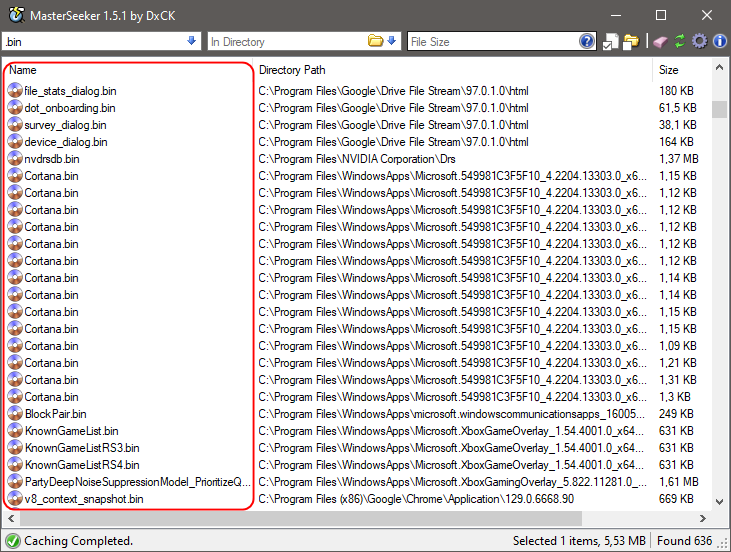Click the 61,5 KB size value

coord(678,108)
